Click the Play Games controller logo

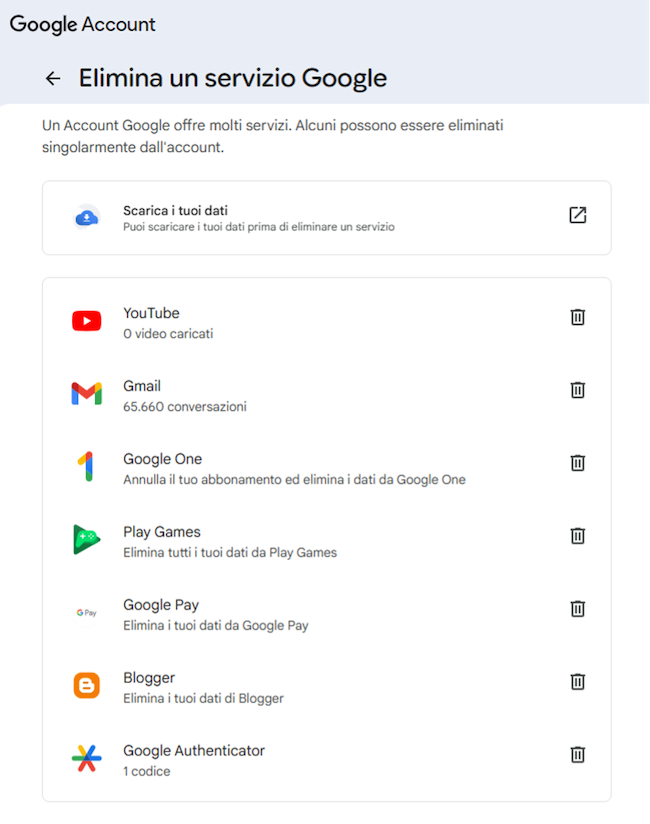tap(87, 540)
